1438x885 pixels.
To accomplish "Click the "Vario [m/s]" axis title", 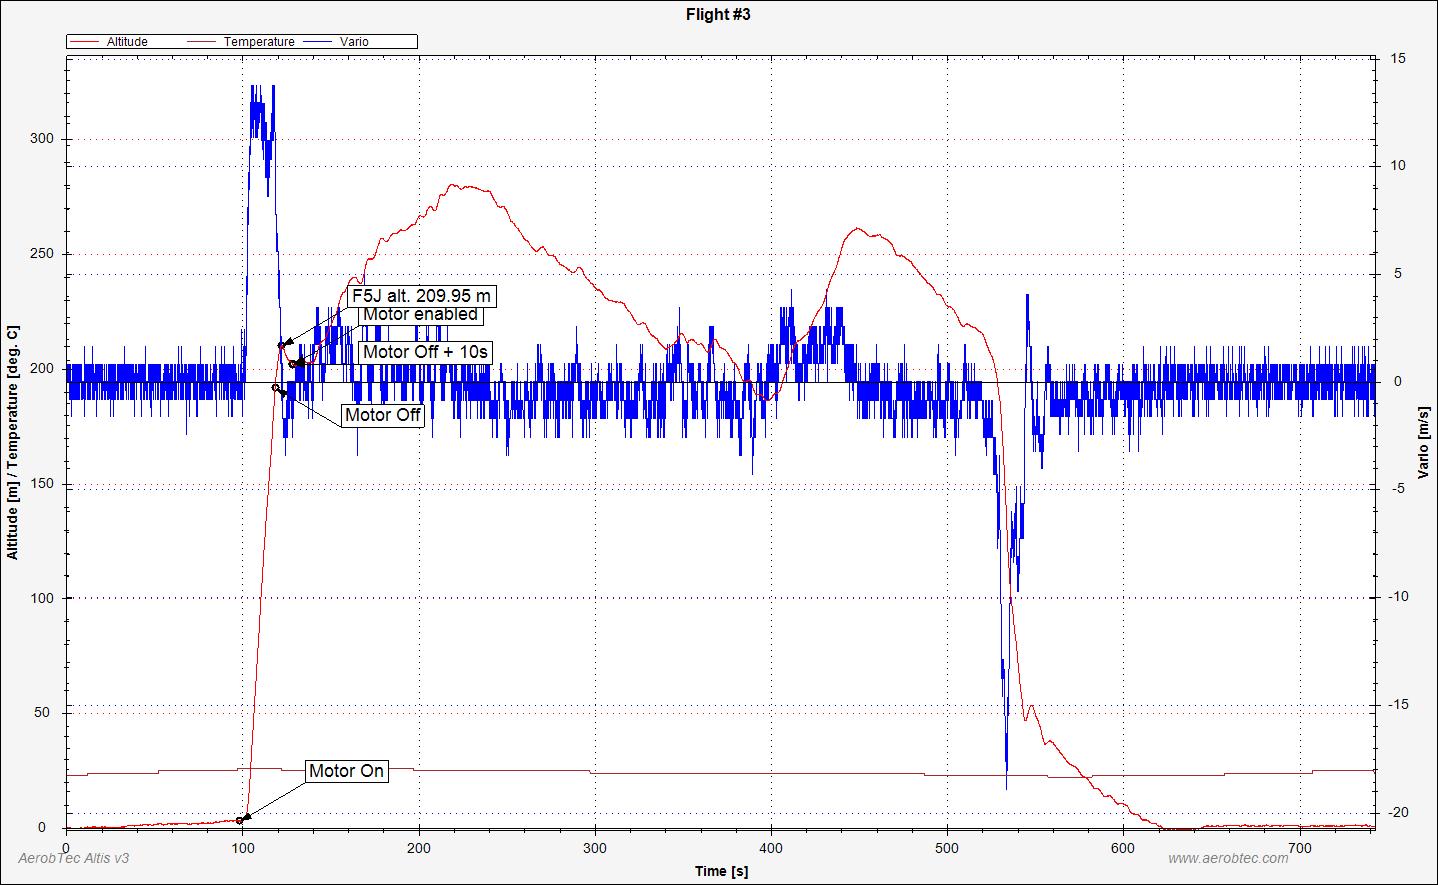I will [x=1423, y=442].
